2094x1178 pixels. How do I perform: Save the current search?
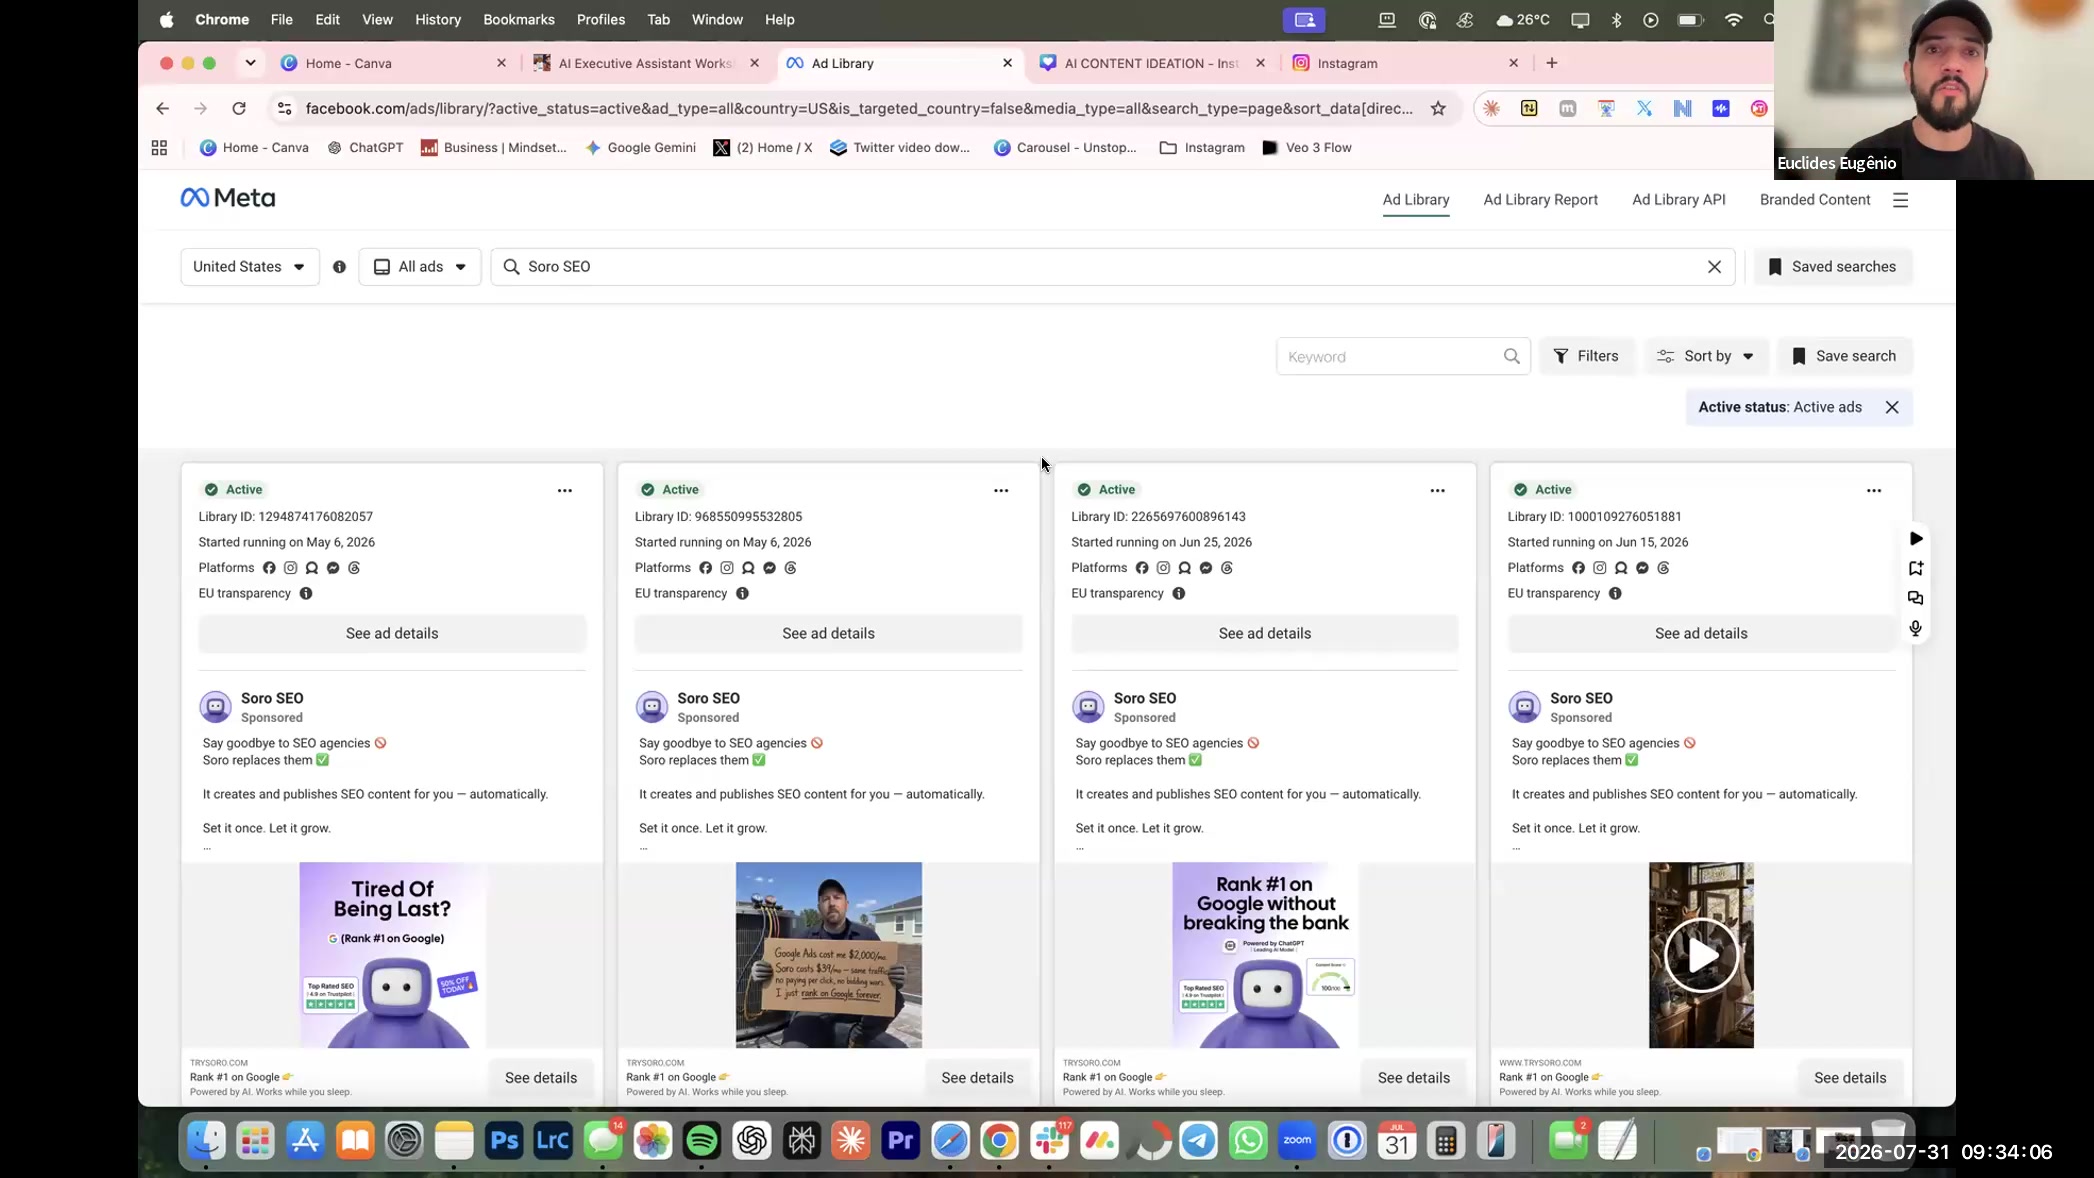point(1844,356)
